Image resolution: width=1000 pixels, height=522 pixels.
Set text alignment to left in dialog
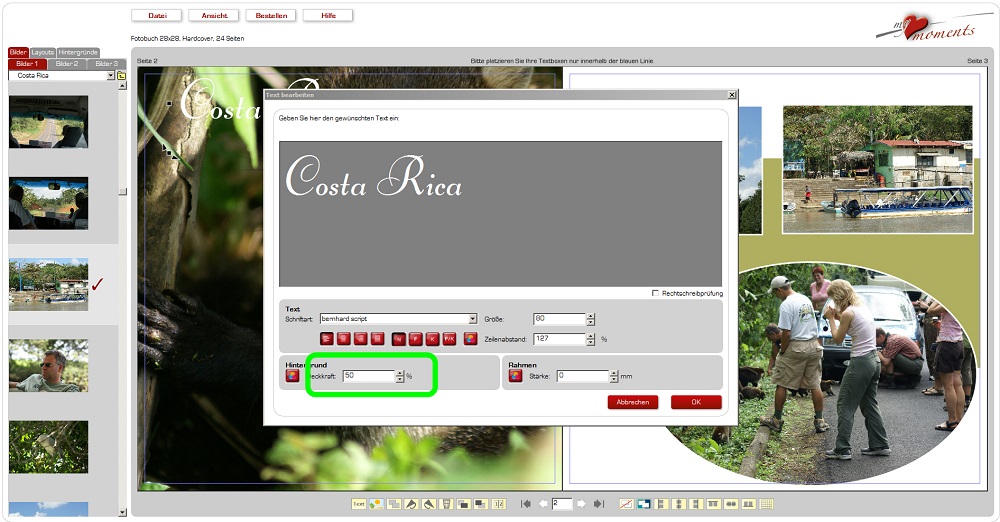click(x=327, y=338)
